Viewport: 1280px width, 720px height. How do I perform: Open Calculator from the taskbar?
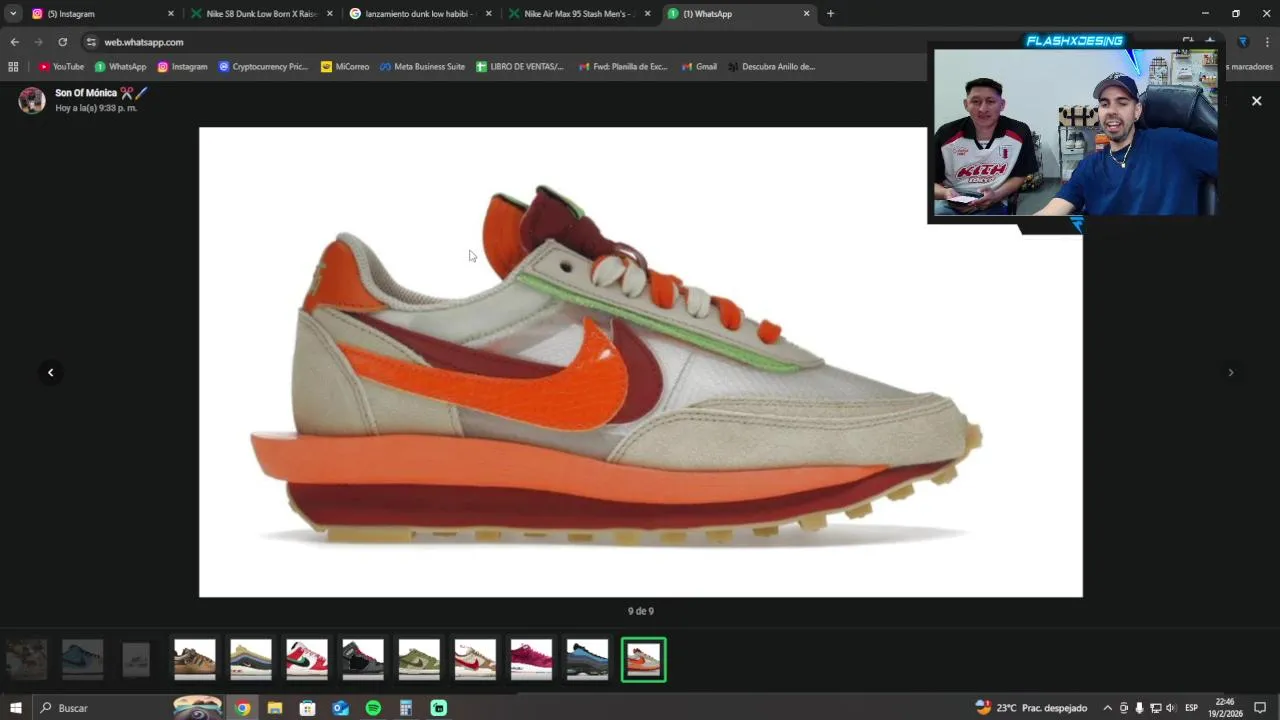point(406,708)
